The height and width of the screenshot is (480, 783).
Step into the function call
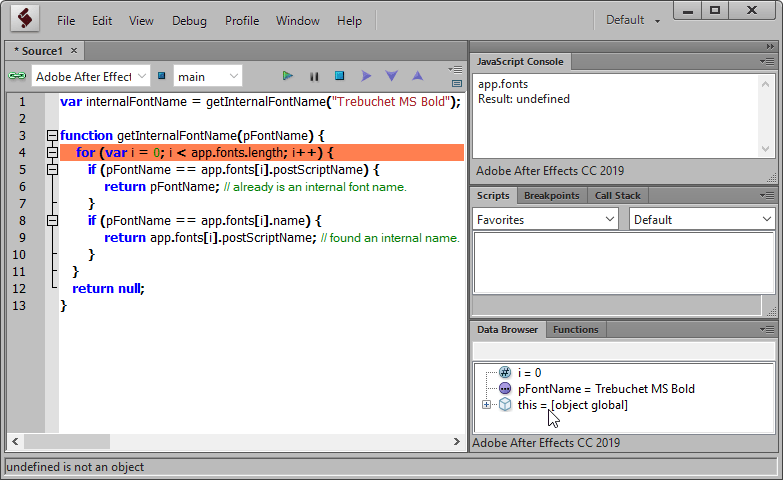[392, 76]
